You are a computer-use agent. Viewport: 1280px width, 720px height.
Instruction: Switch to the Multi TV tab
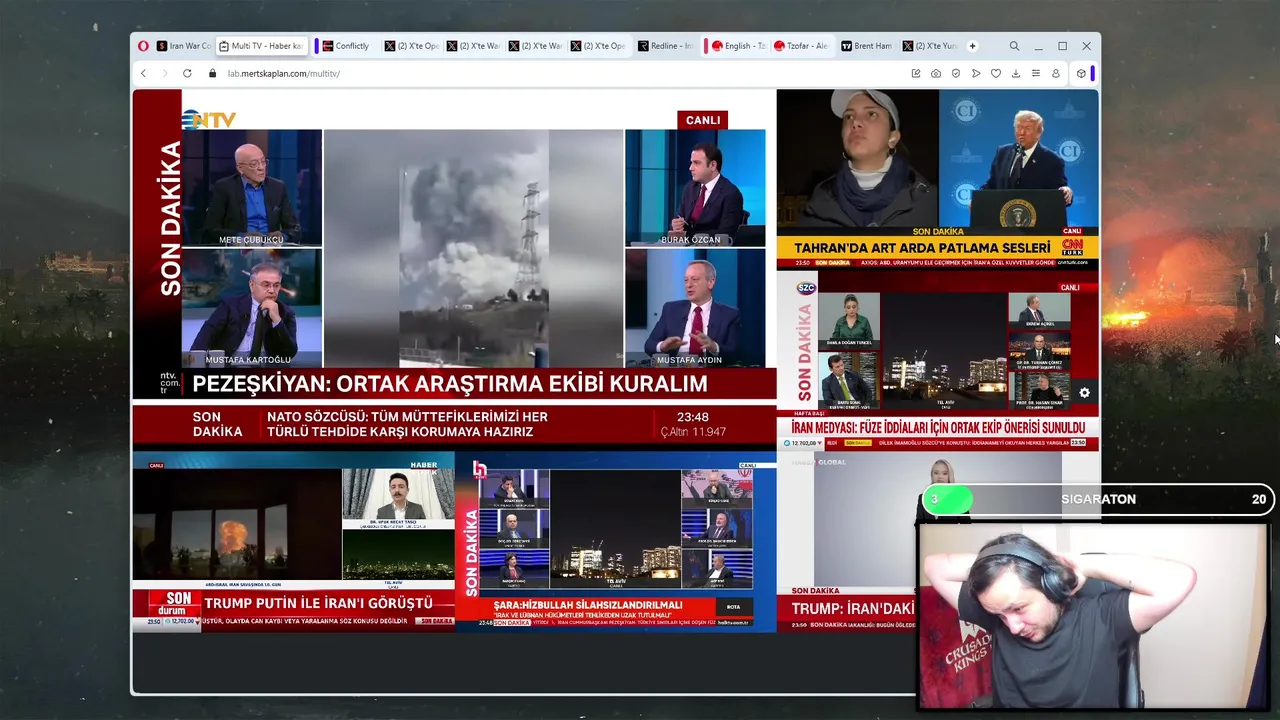point(262,46)
